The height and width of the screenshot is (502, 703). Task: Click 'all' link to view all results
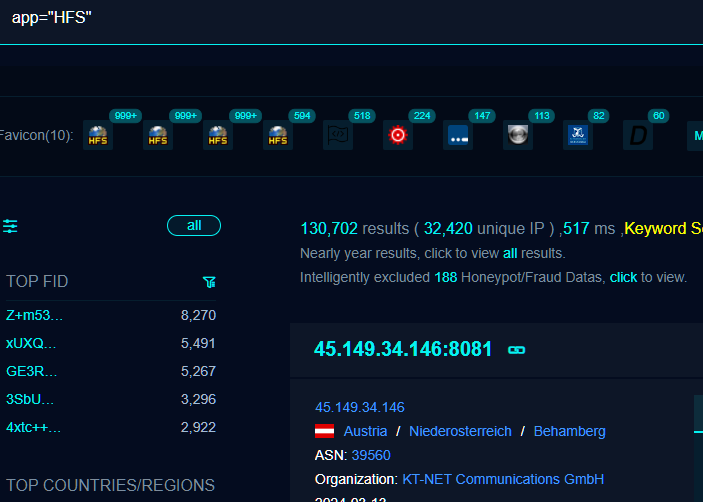510,253
